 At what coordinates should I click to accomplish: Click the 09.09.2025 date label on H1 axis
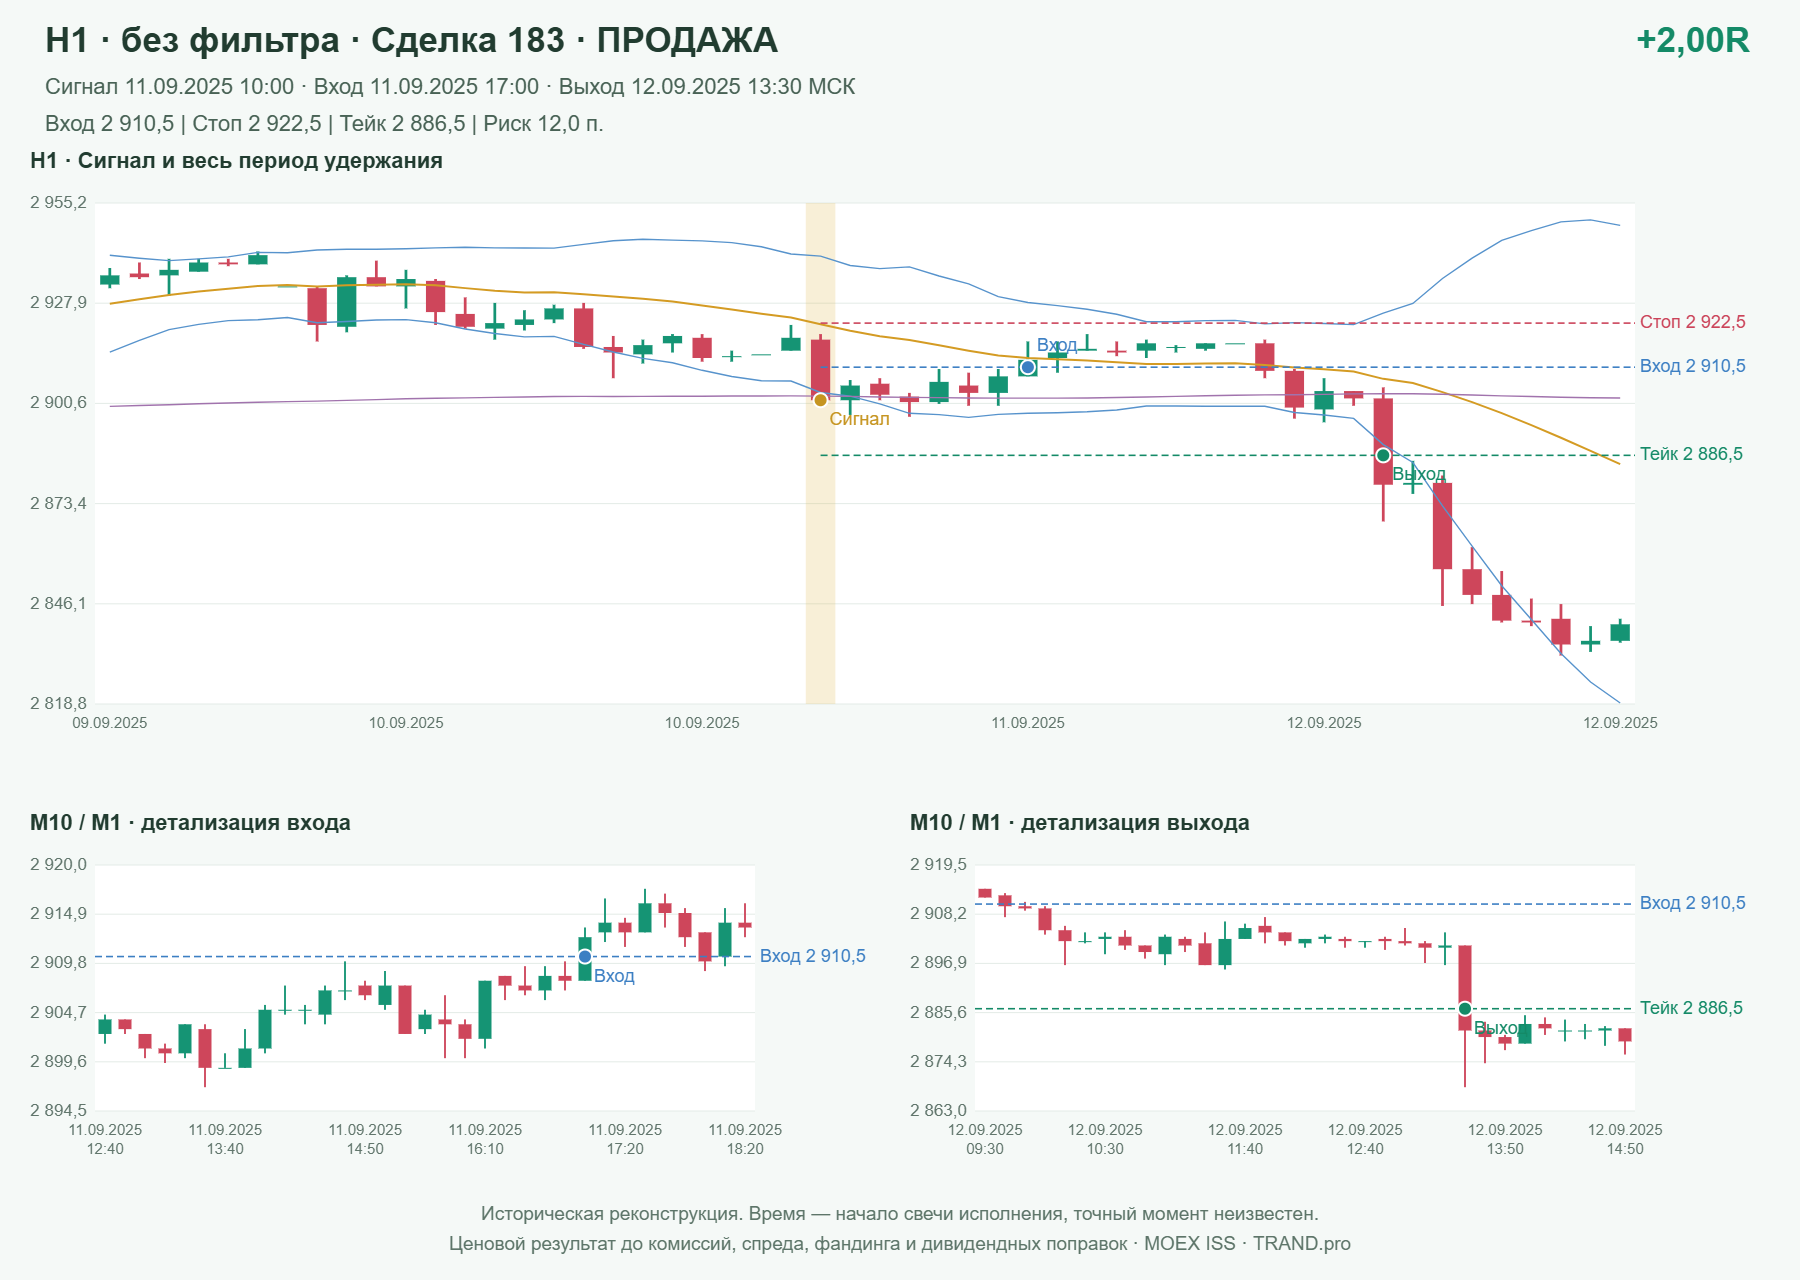point(110,723)
